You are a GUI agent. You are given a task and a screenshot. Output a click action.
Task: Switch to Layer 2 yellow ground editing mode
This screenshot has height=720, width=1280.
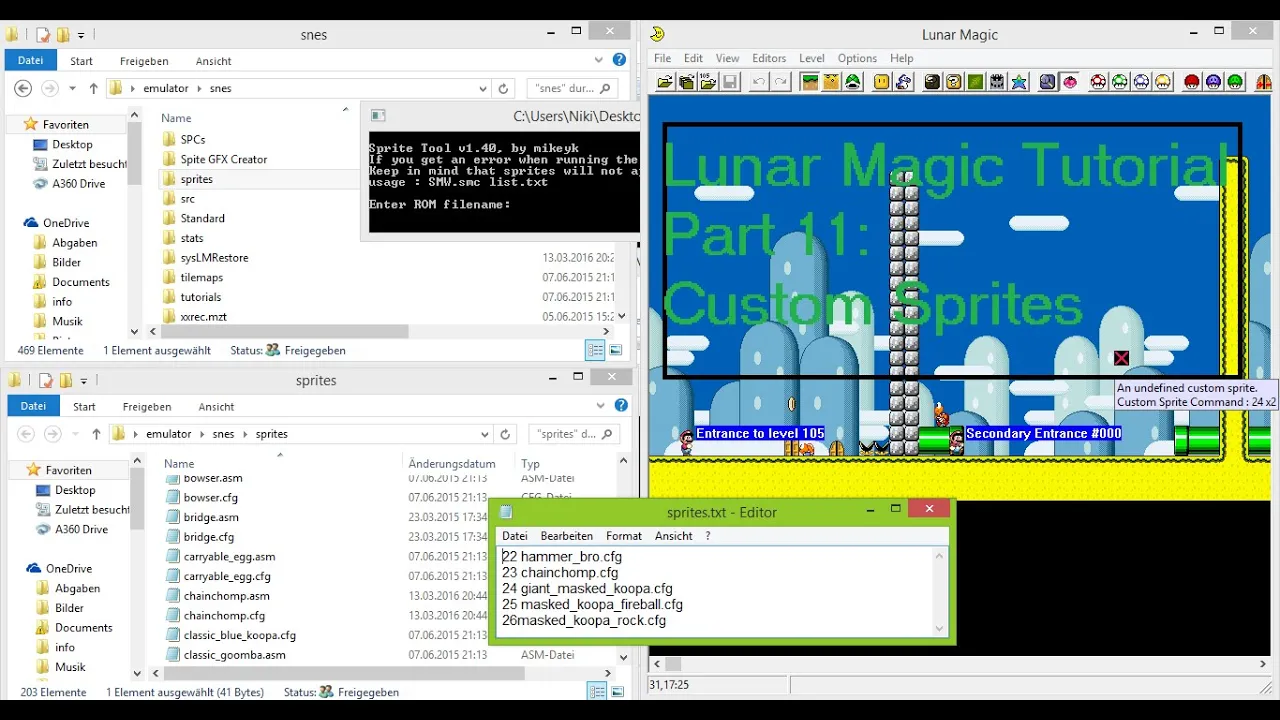[x=831, y=82]
